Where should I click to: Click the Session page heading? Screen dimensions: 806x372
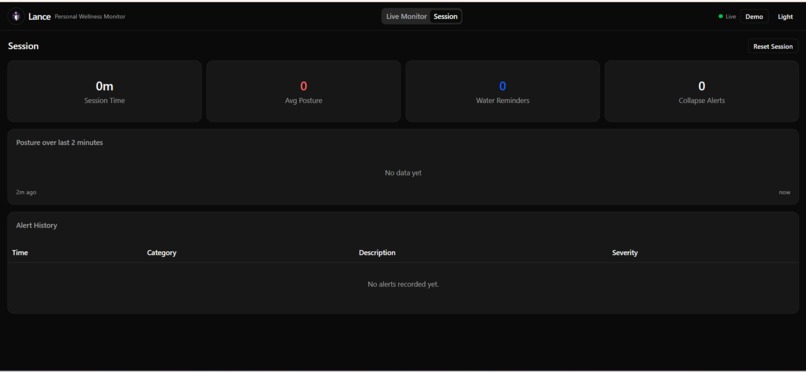[23, 46]
